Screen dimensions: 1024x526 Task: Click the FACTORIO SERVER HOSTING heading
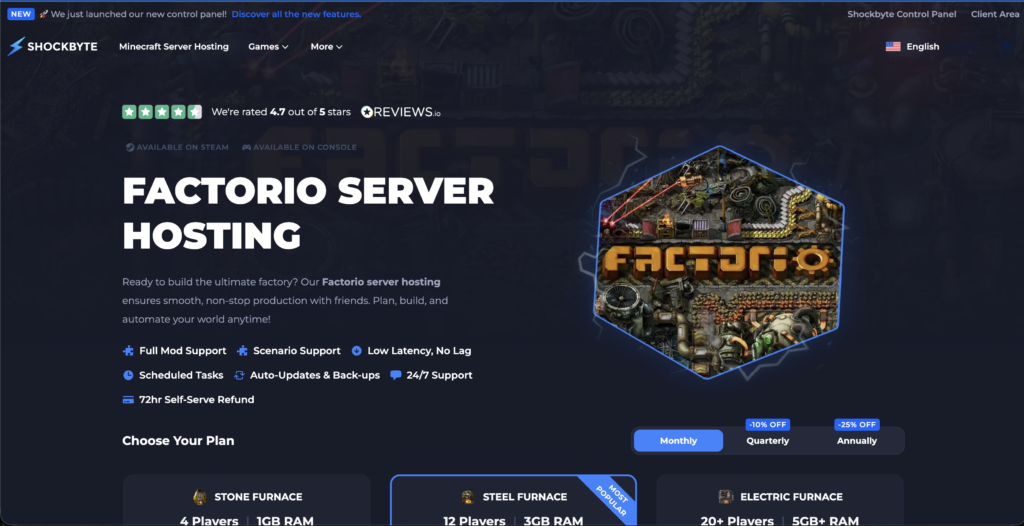pyautogui.click(x=308, y=213)
